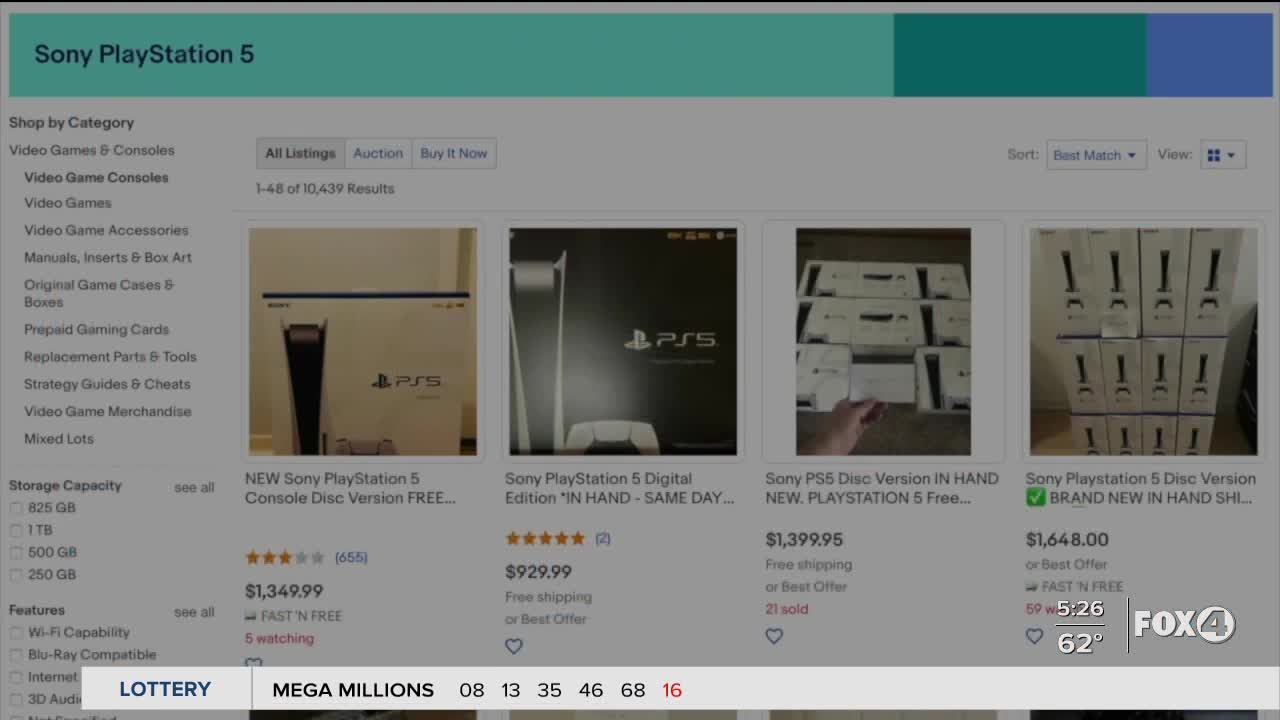
Task: Open the grid View dropdown
Action: coord(1222,155)
